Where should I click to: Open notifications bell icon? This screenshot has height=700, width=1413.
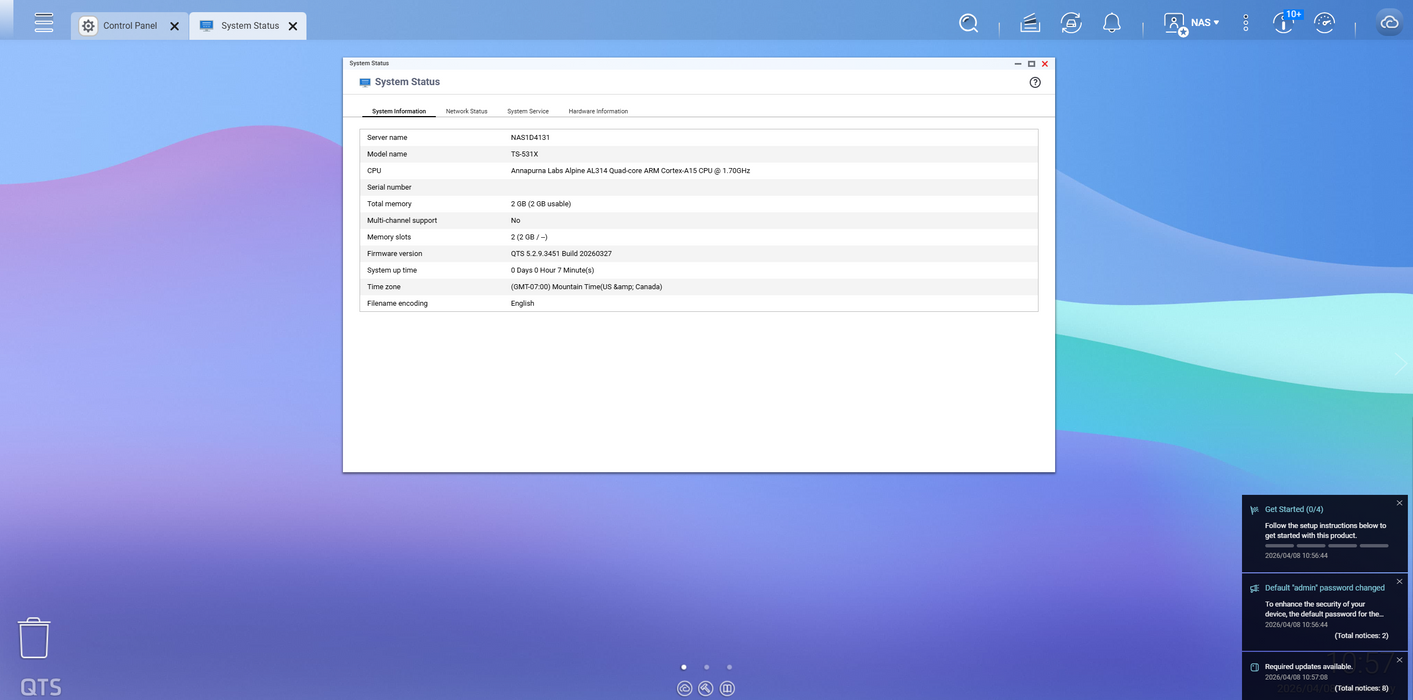(1111, 23)
